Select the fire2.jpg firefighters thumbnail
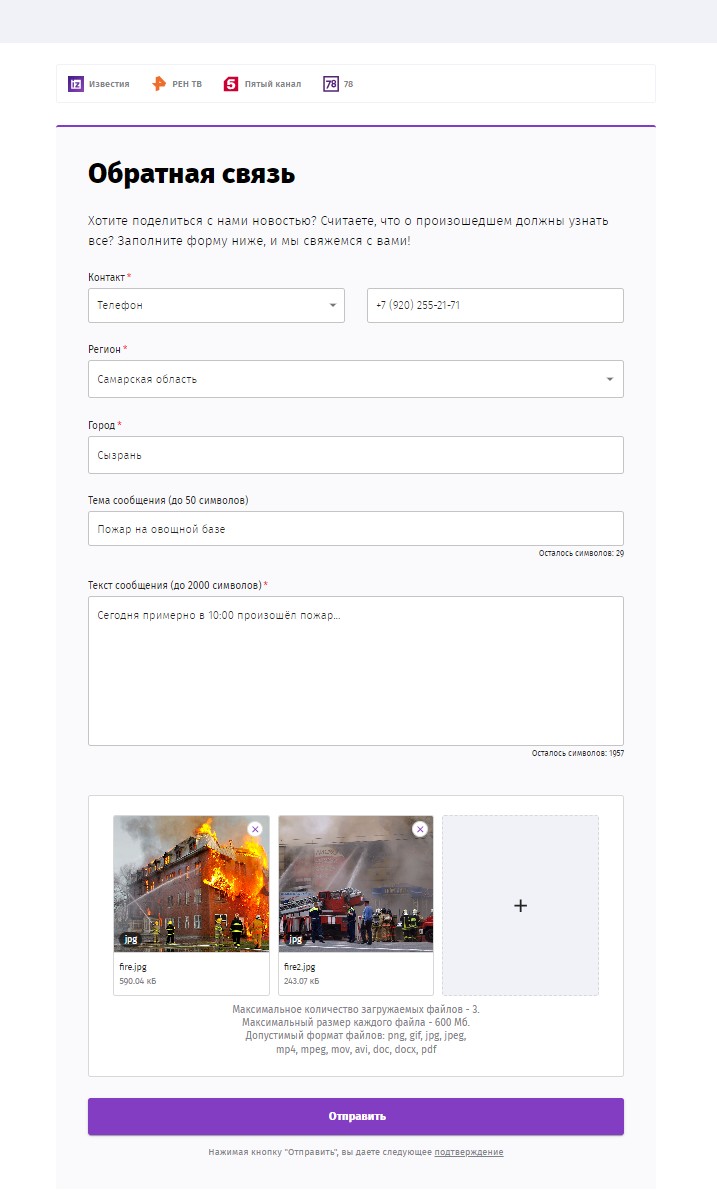The image size is (717, 1199). click(x=355, y=884)
